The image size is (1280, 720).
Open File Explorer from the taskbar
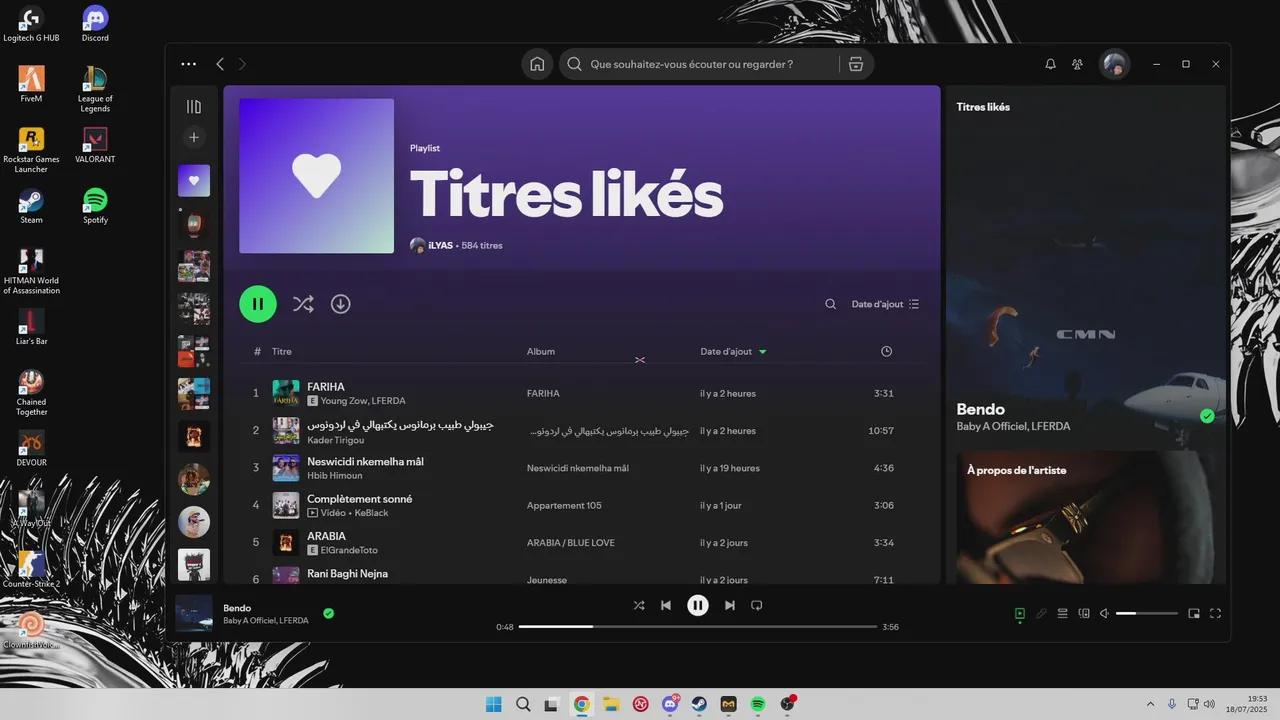tap(611, 704)
